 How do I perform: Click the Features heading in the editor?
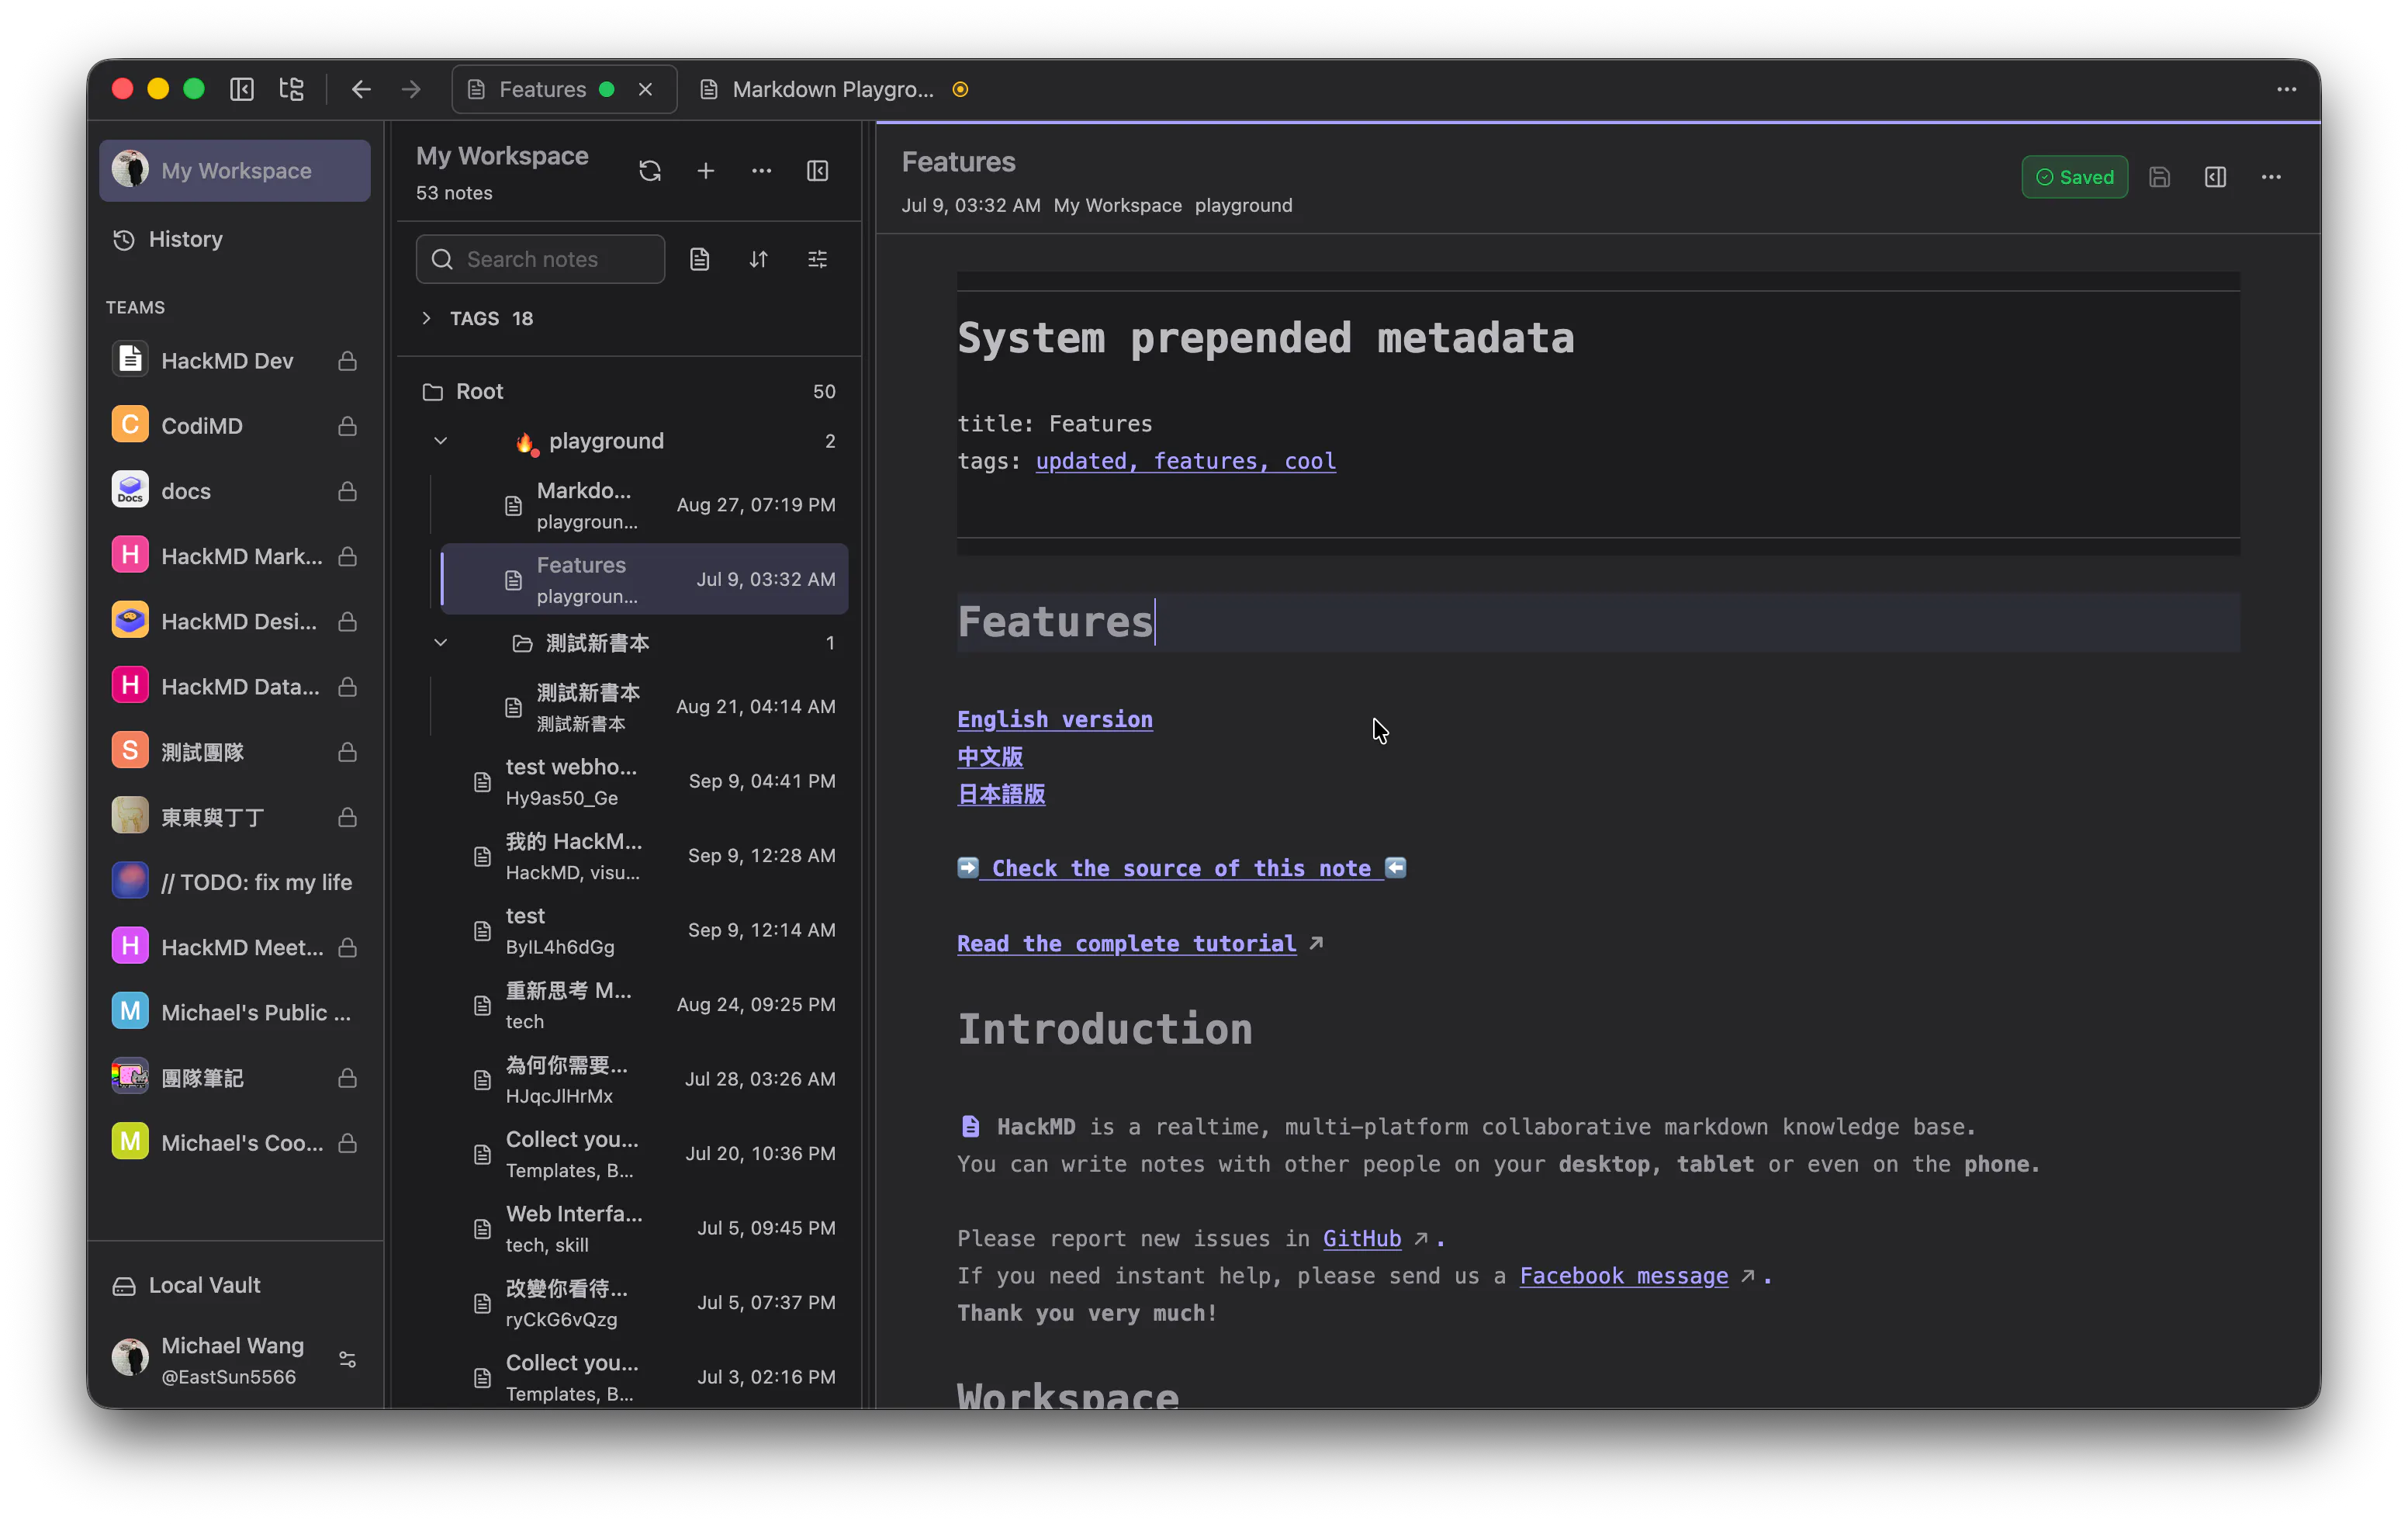pyautogui.click(x=1055, y=621)
